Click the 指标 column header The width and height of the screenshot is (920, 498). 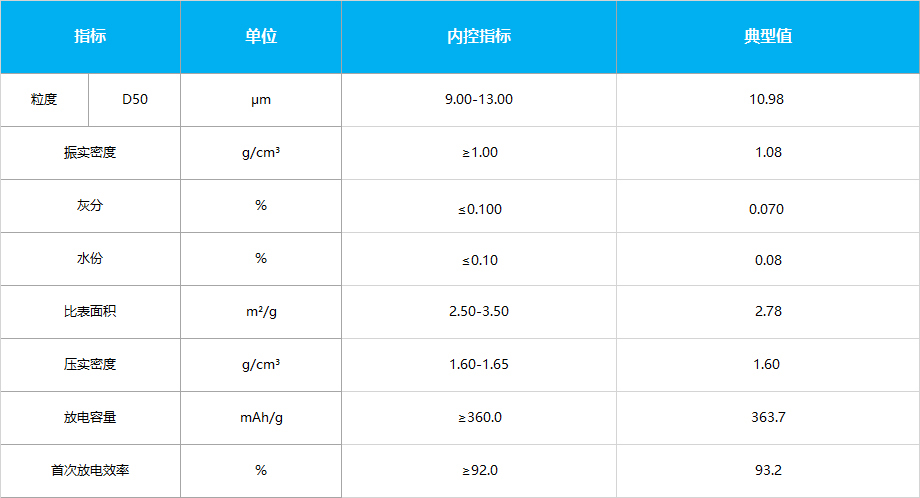(90, 36)
